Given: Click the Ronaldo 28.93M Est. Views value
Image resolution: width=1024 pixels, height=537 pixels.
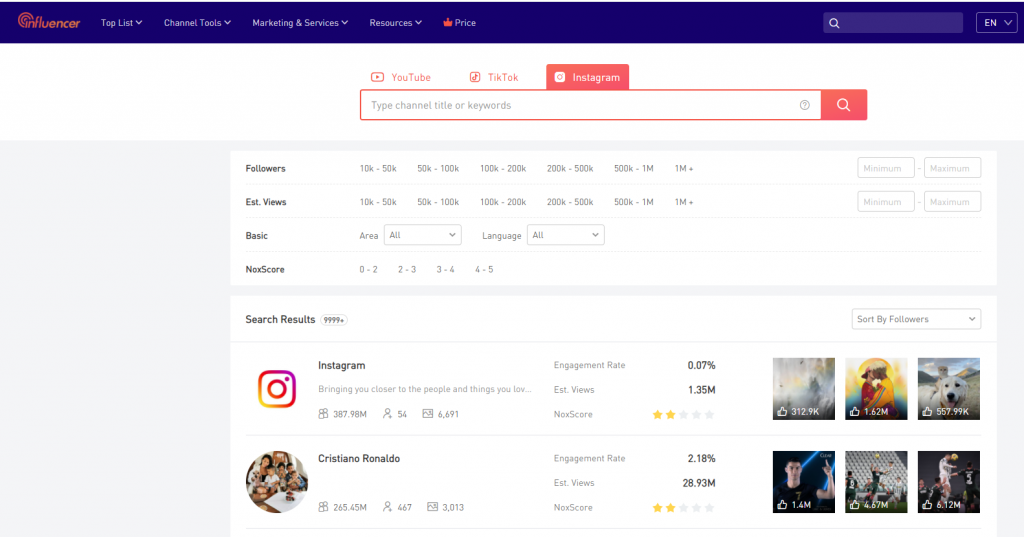Looking at the screenshot, I should (699, 483).
